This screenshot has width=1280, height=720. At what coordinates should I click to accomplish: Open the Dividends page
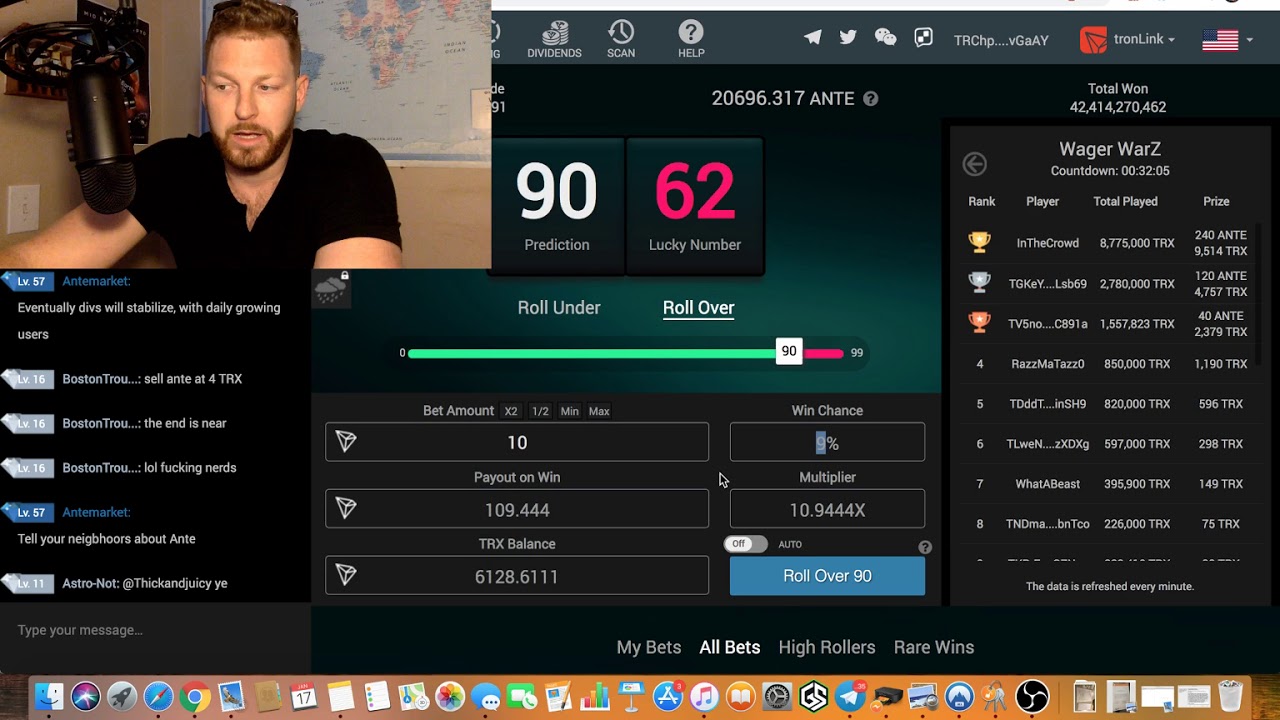tap(554, 39)
